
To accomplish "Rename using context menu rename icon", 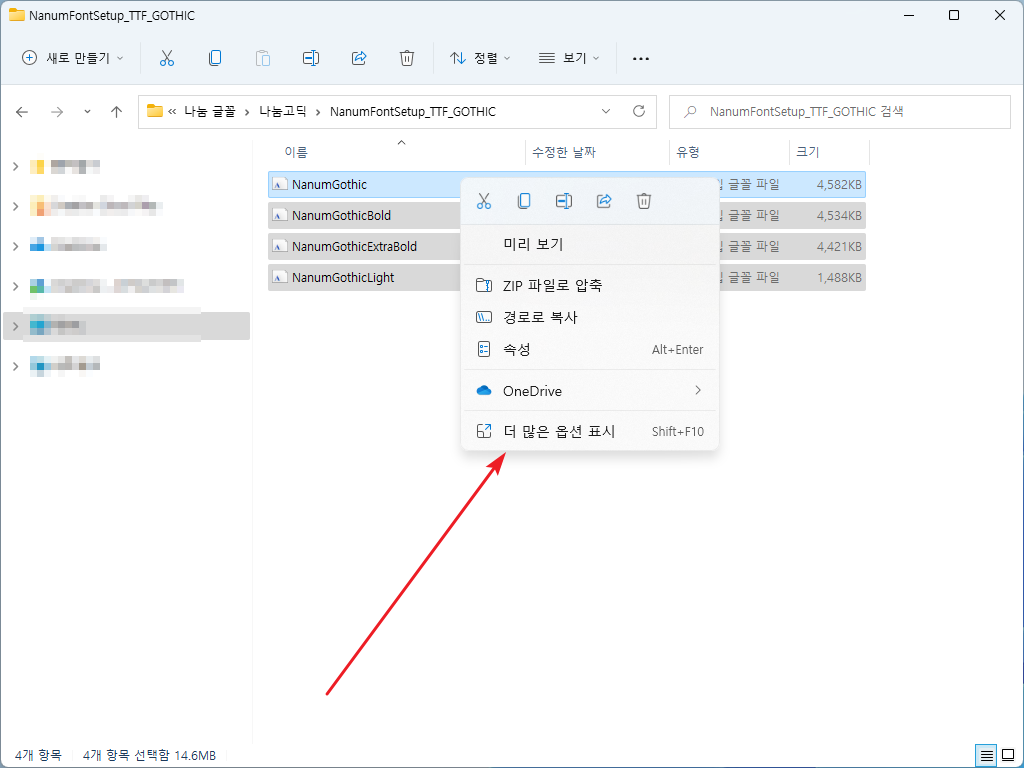I will pos(564,201).
